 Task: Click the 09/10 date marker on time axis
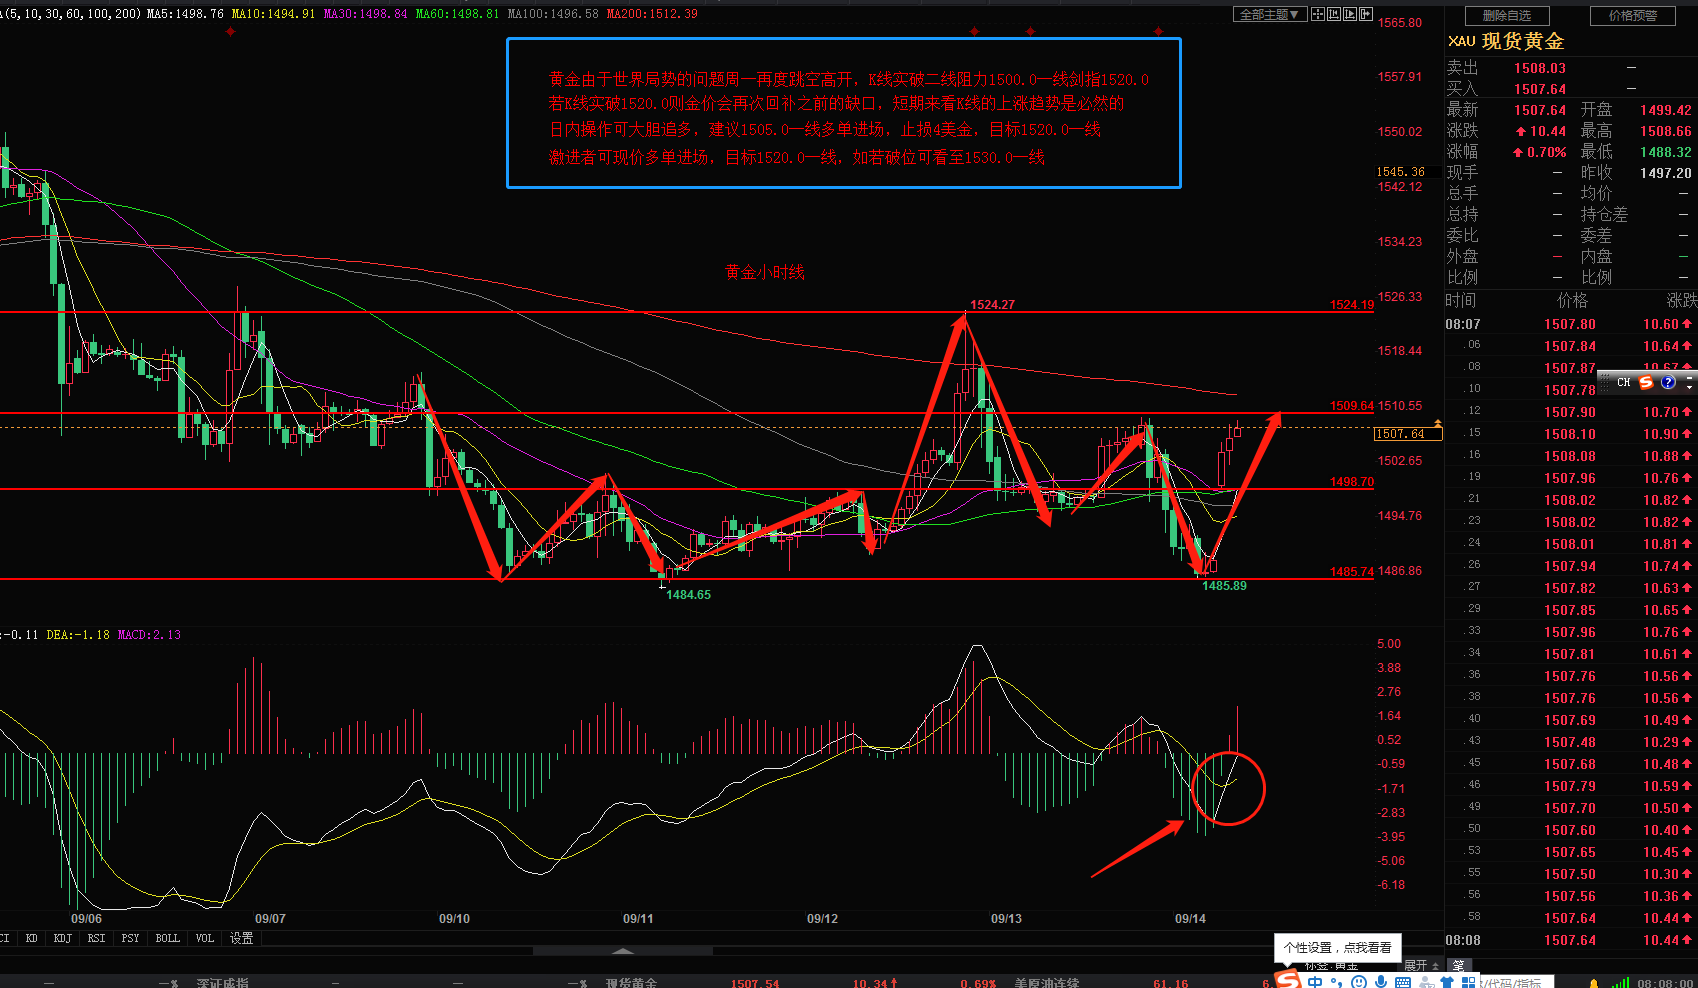click(454, 918)
